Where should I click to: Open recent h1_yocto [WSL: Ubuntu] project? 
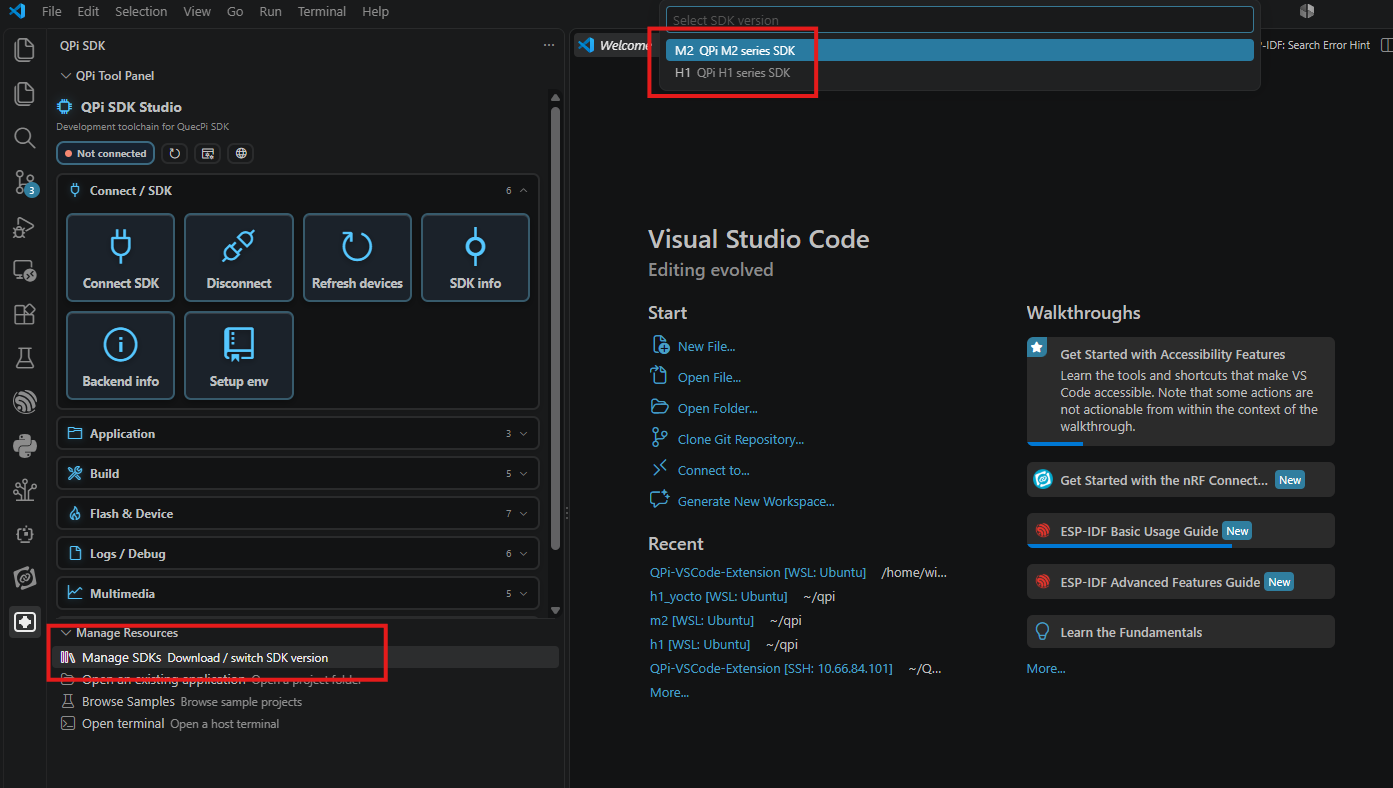click(x=718, y=596)
